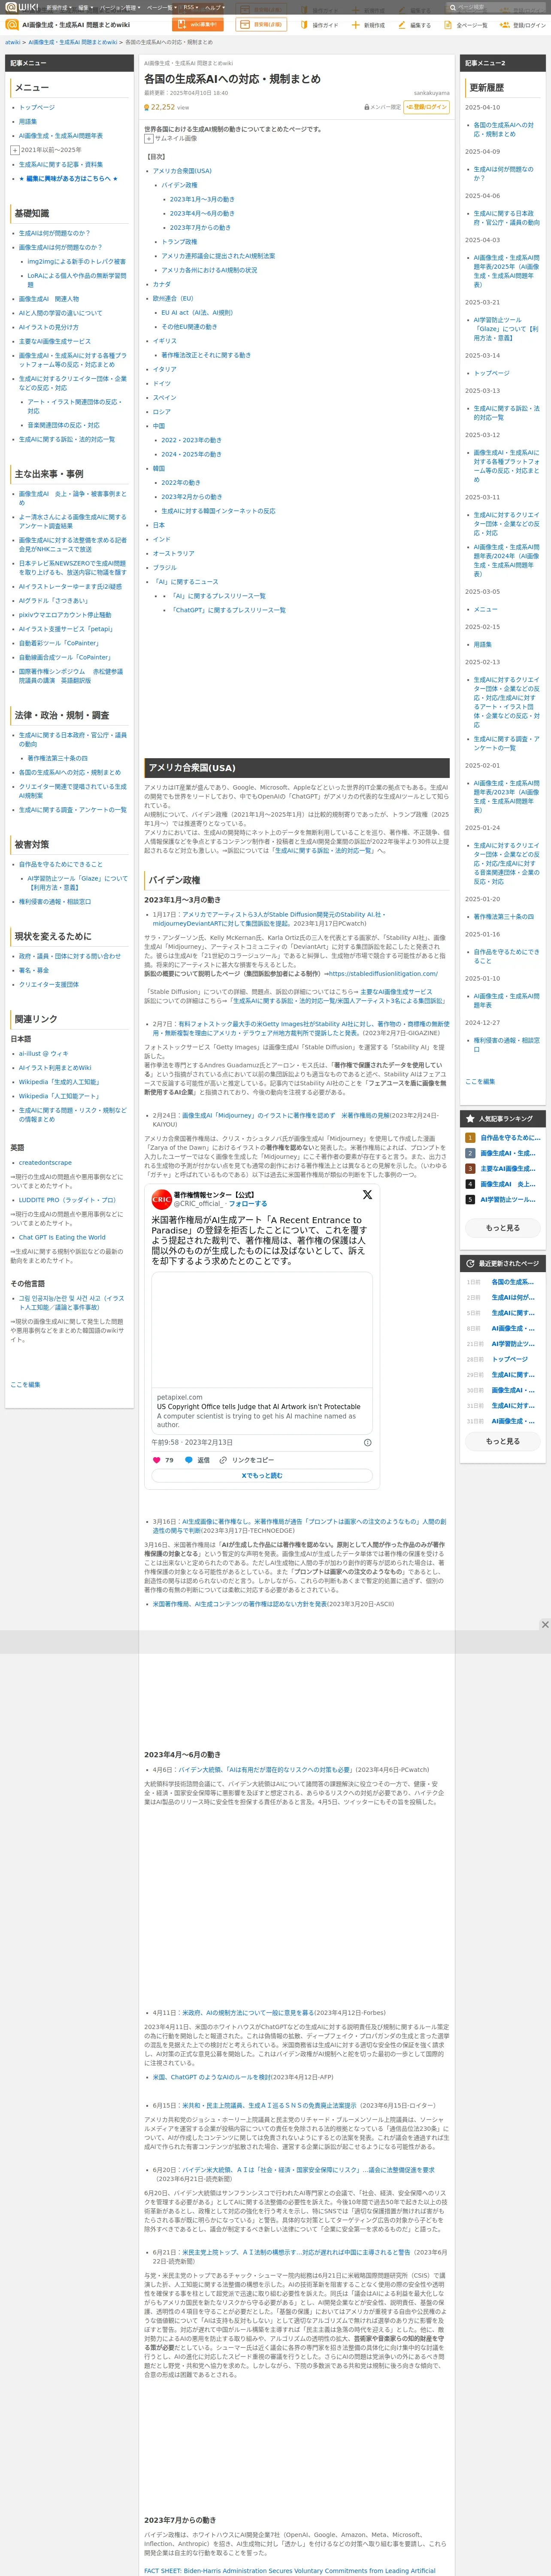551x2576 pixels.
Task: Click もっと見る under popular ranking
Action: [x=503, y=1227]
